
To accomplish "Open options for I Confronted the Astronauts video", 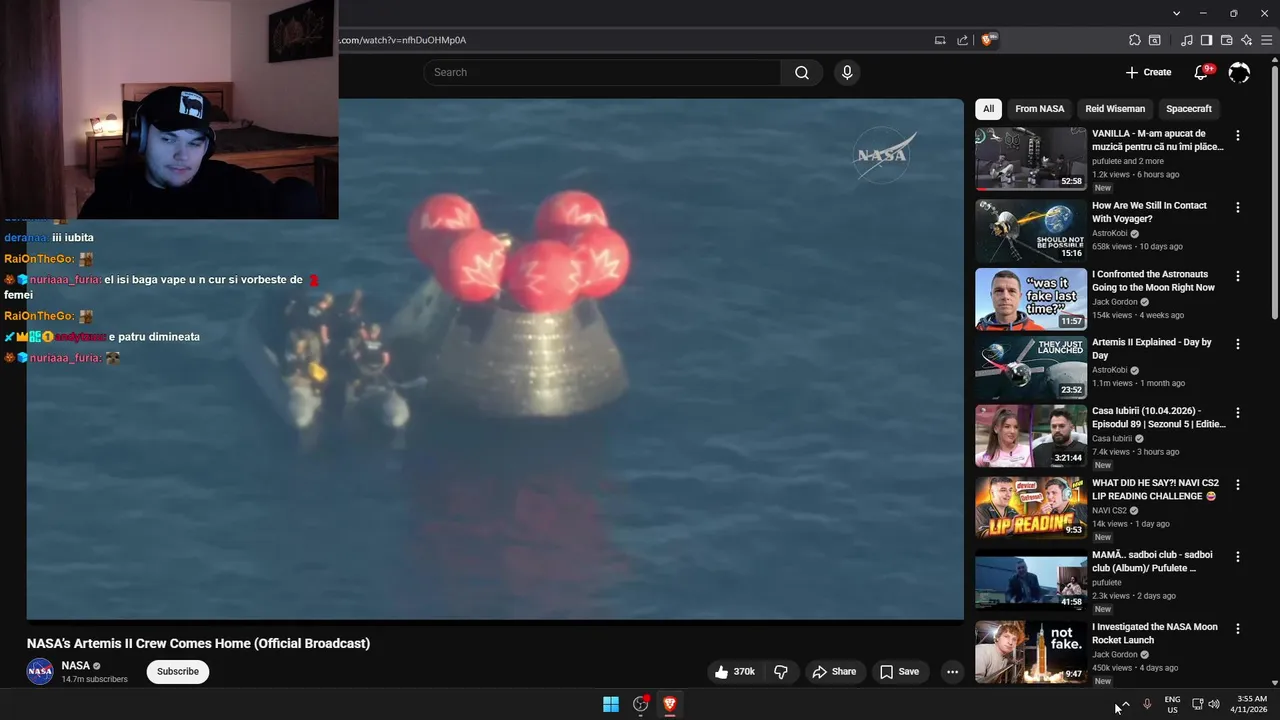I will [1237, 275].
